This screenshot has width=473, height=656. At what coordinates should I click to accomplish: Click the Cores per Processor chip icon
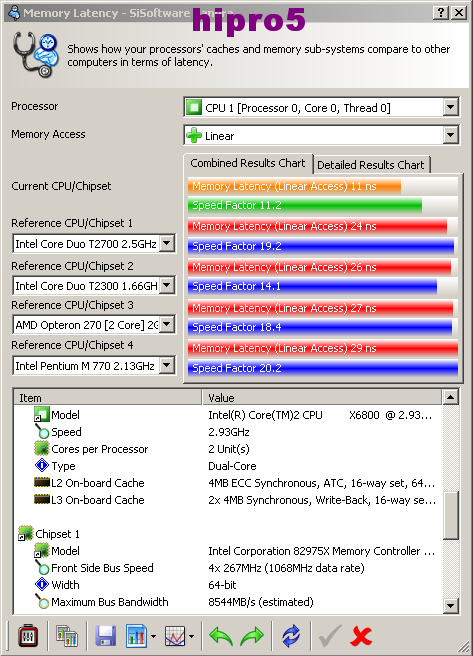[41, 448]
